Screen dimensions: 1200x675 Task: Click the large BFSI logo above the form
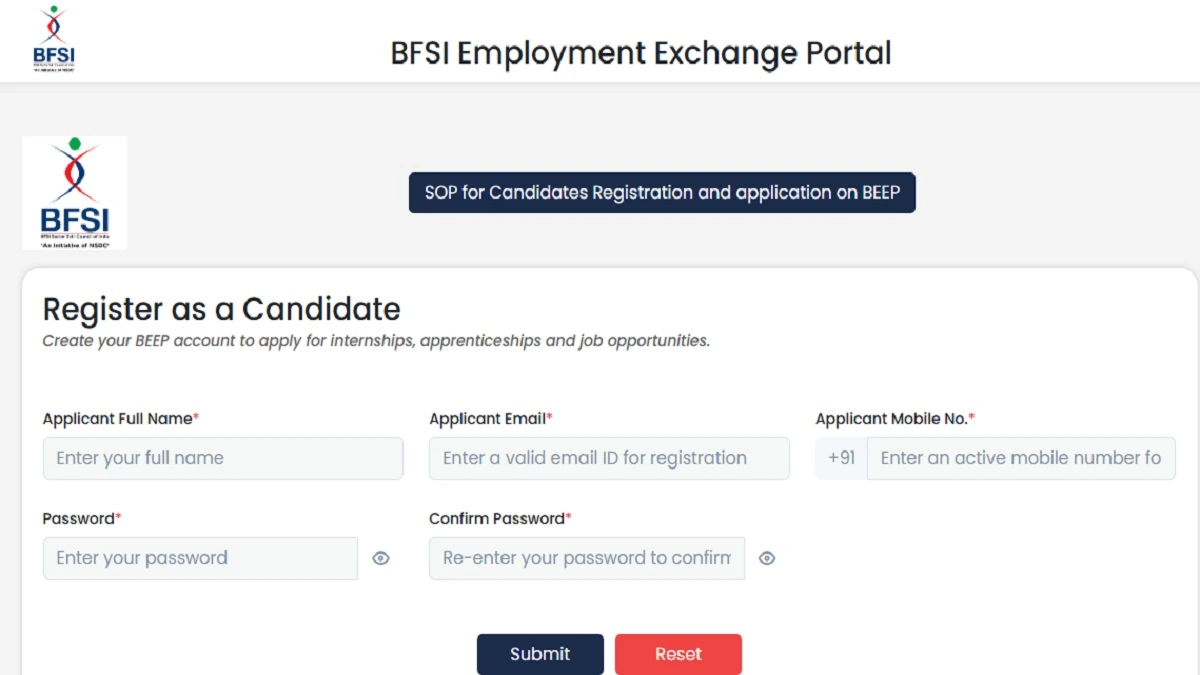pyautogui.click(x=74, y=192)
